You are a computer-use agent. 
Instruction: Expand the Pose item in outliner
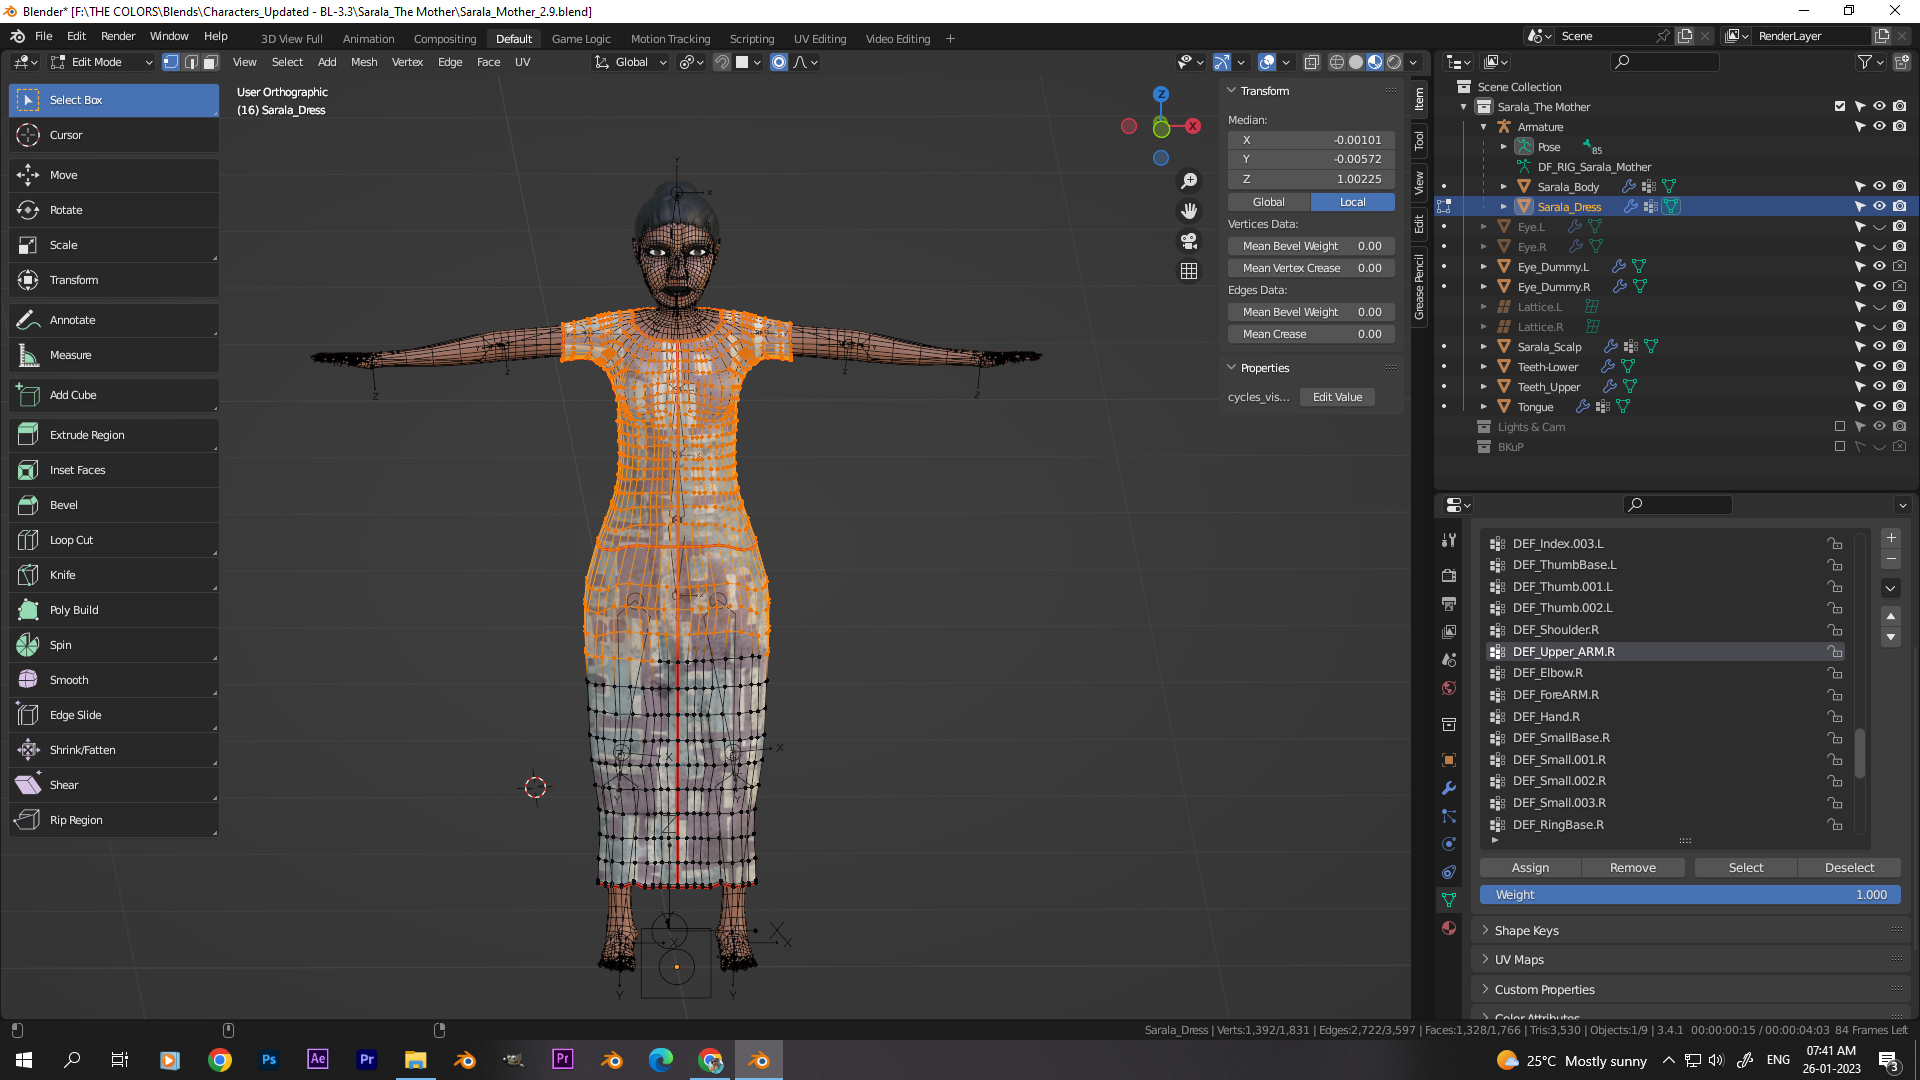(x=1504, y=147)
